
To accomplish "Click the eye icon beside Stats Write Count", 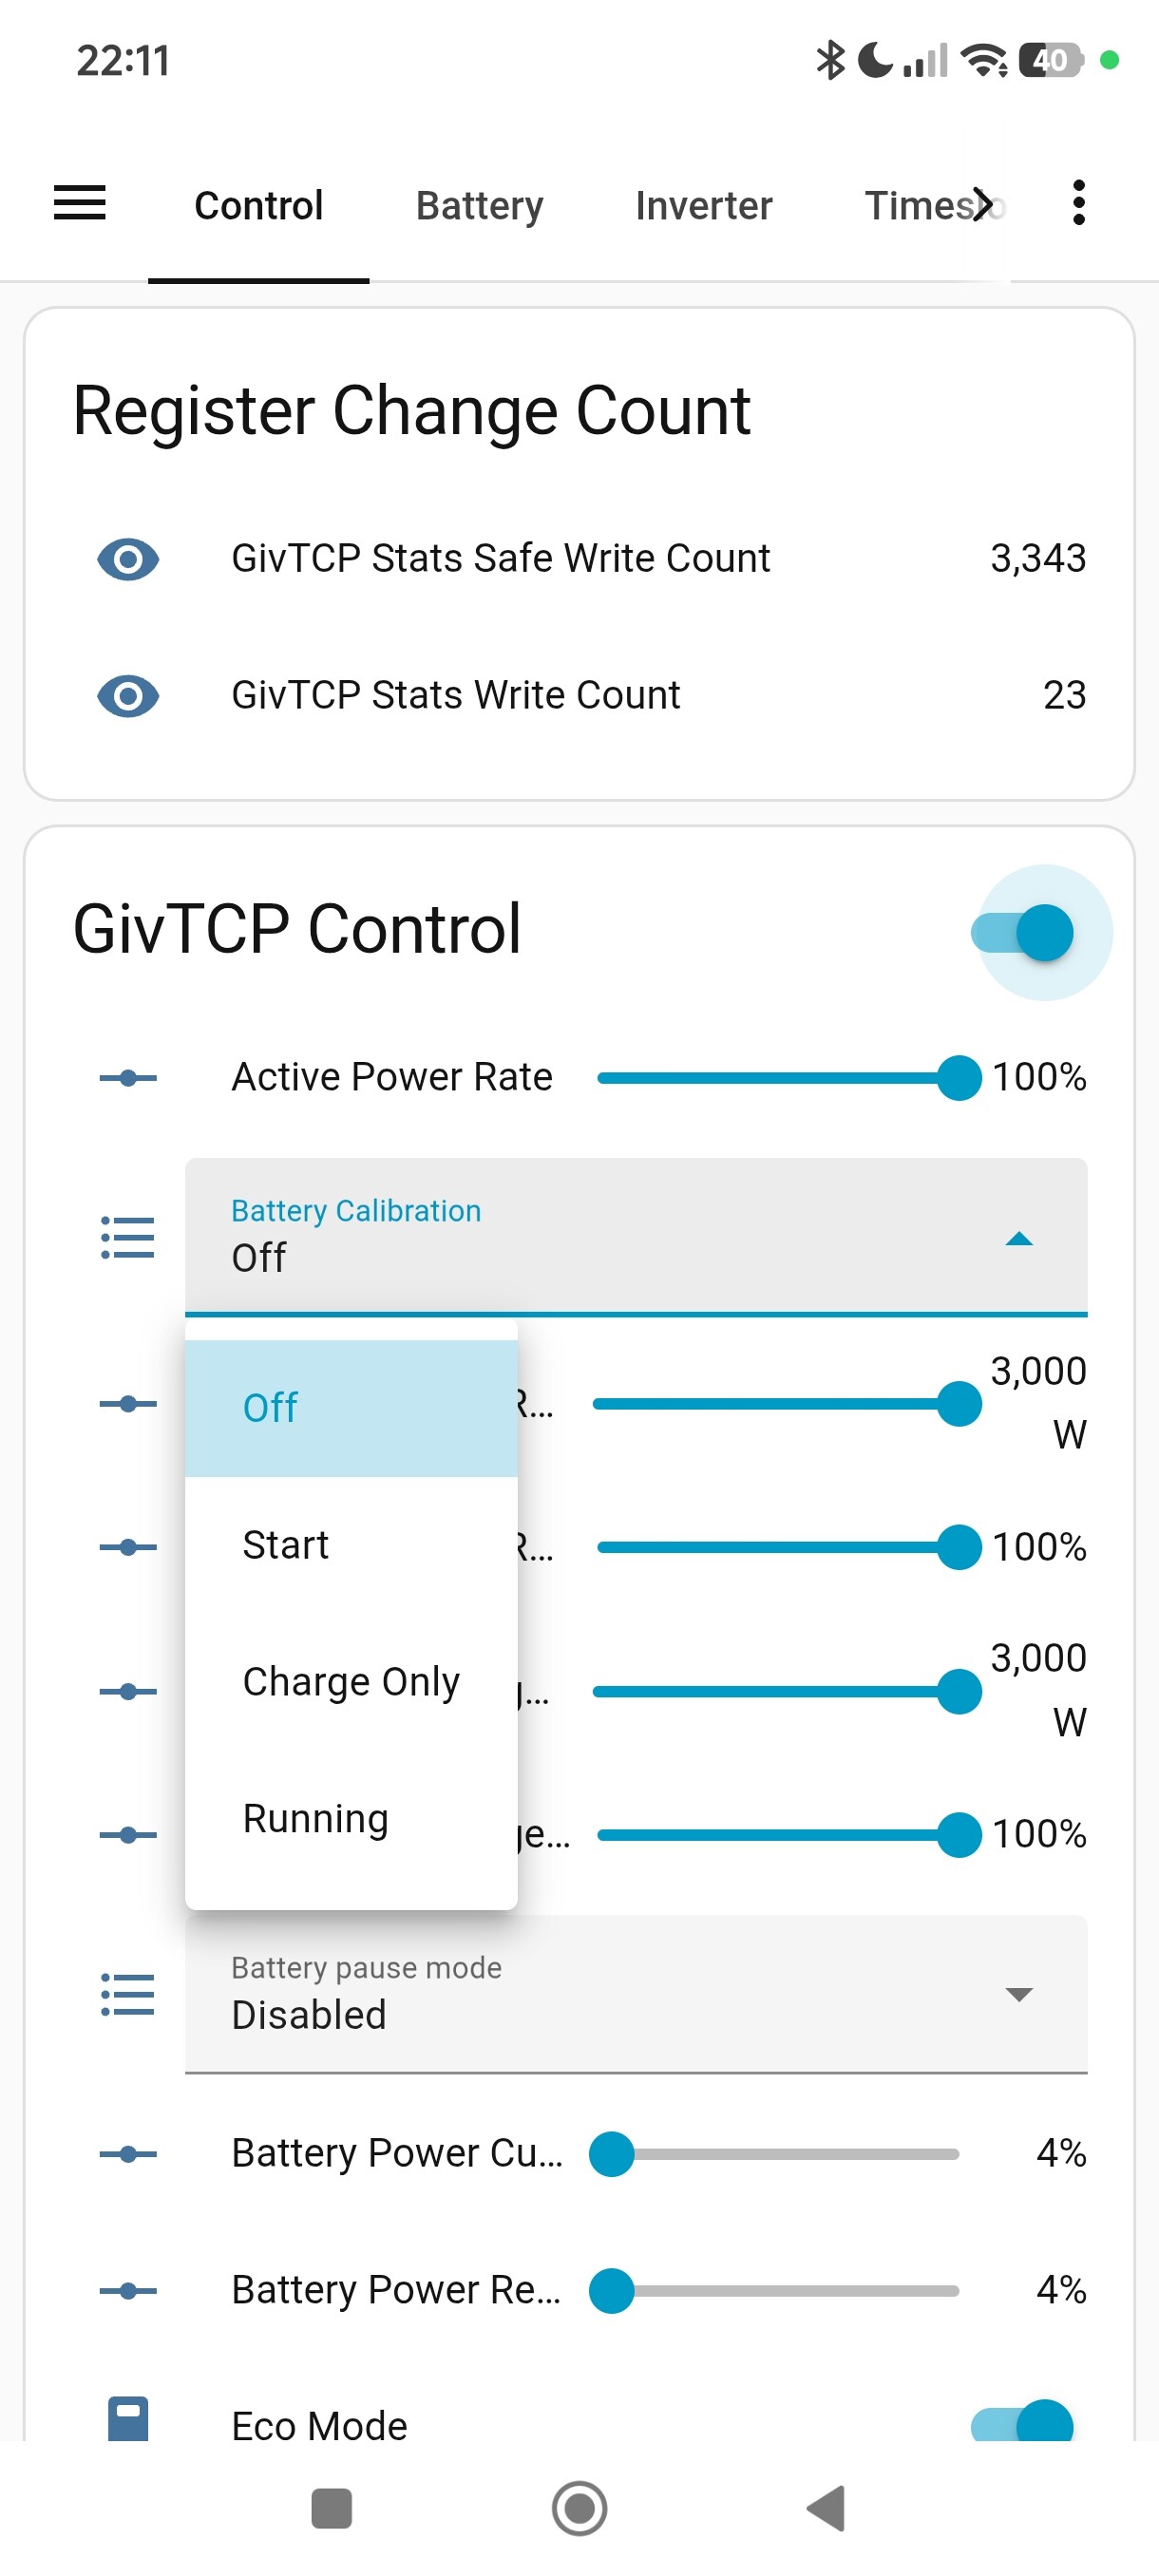I will click(x=128, y=696).
